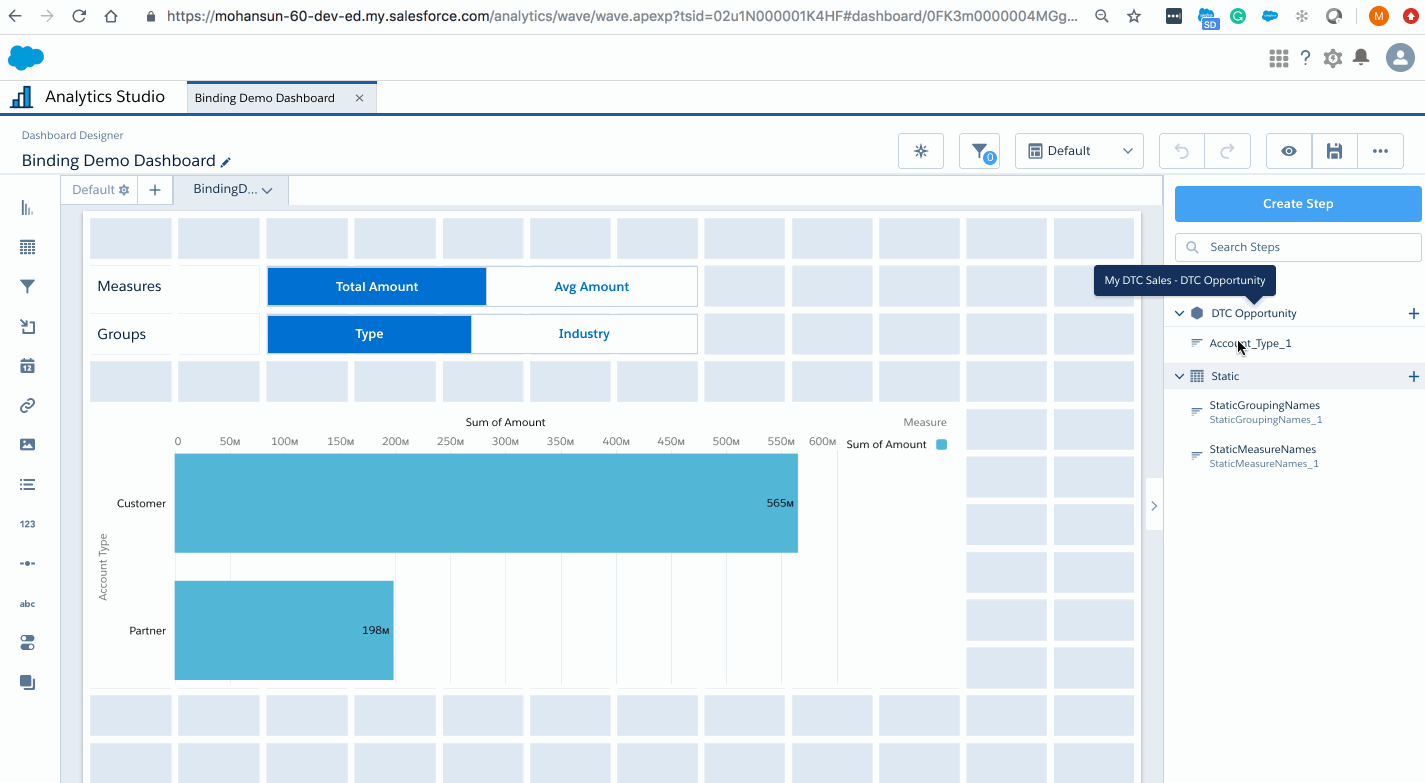1425x783 pixels.
Task: Click the Sum of Amount legend swatch
Action: 941,444
